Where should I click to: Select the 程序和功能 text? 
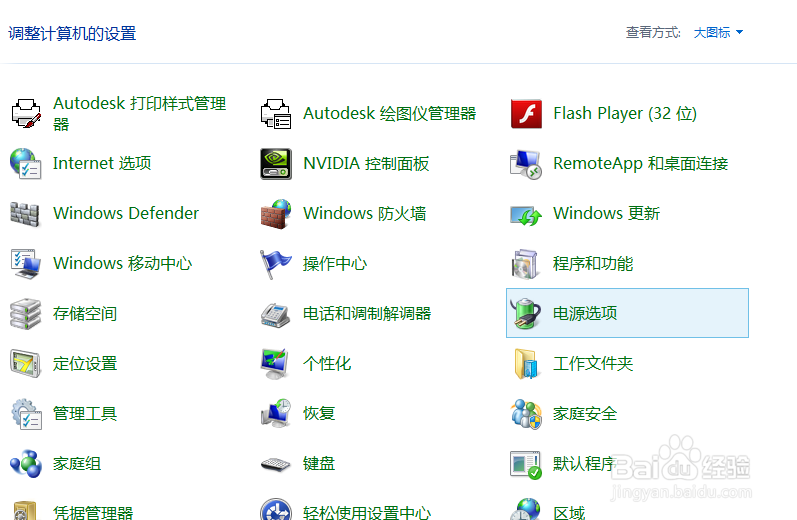tap(593, 263)
